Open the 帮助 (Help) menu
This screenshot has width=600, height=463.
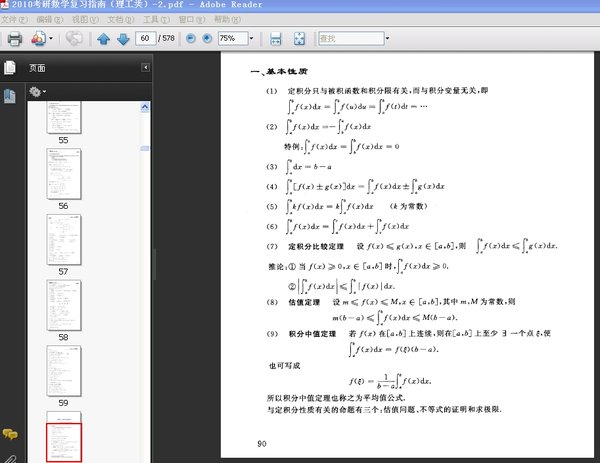pyautogui.click(x=227, y=20)
